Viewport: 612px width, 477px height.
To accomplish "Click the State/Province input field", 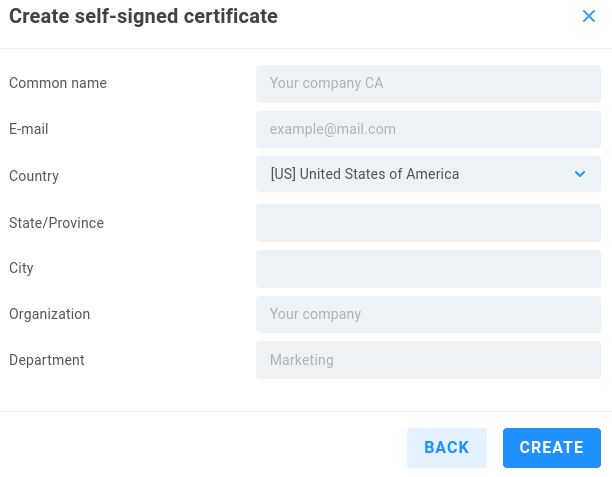I will [x=428, y=223].
